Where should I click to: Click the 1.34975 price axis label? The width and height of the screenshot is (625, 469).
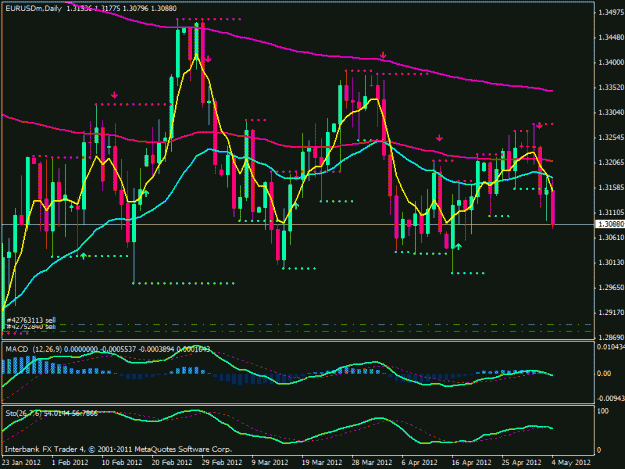(611, 13)
